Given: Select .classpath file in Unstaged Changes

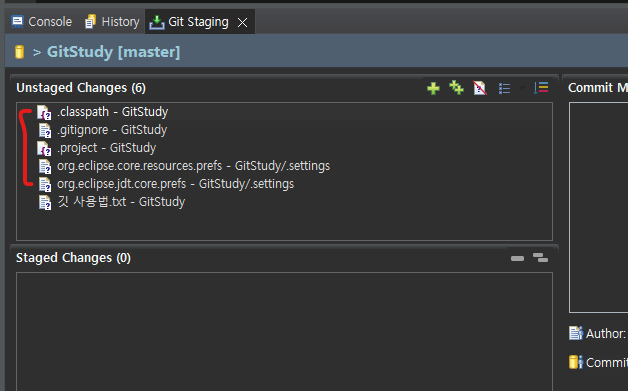Looking at the screenshot, I should pyautogui.click(x=284, y=112).
